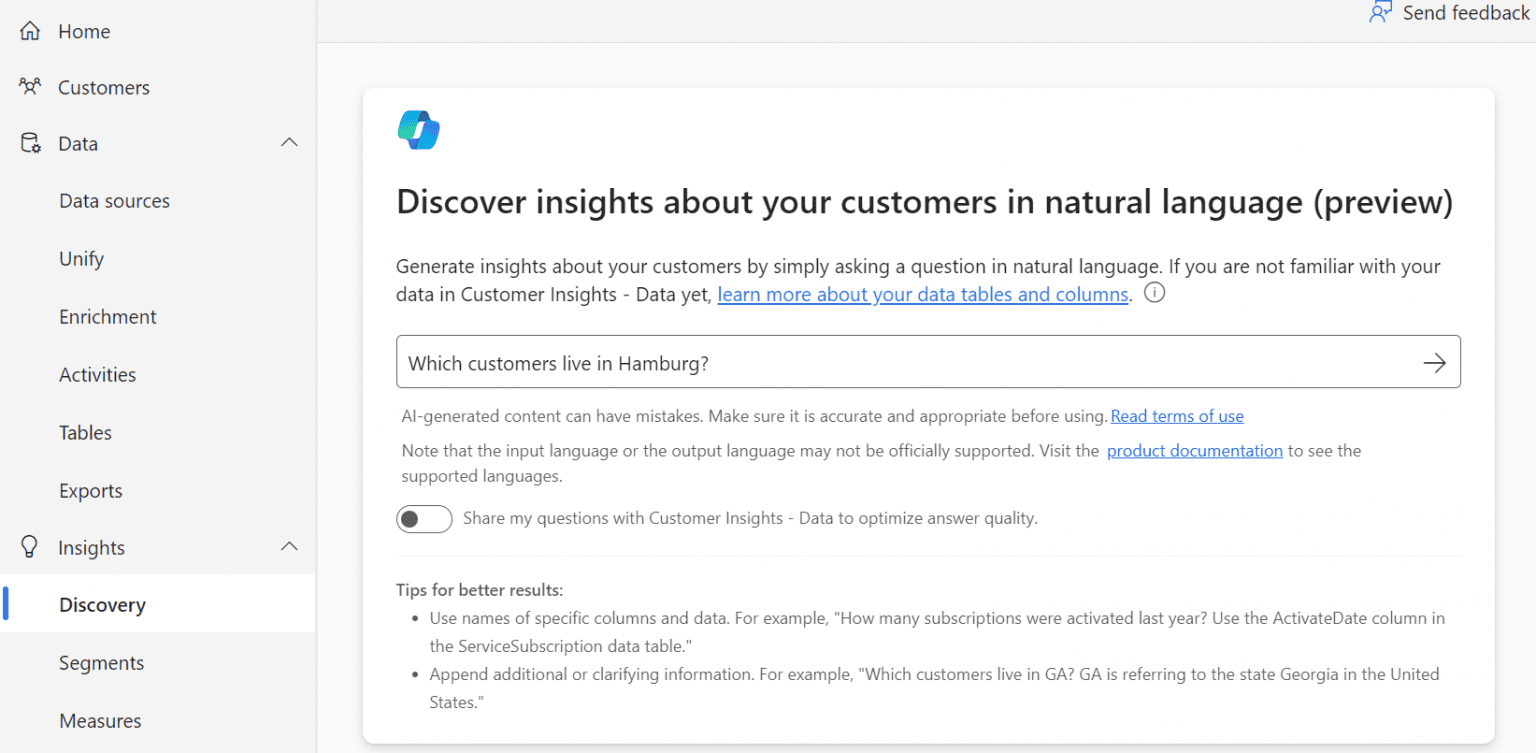Select the Customers icon in the navigation
Viewport: 1536px width, 753px height.
(30, 87)
